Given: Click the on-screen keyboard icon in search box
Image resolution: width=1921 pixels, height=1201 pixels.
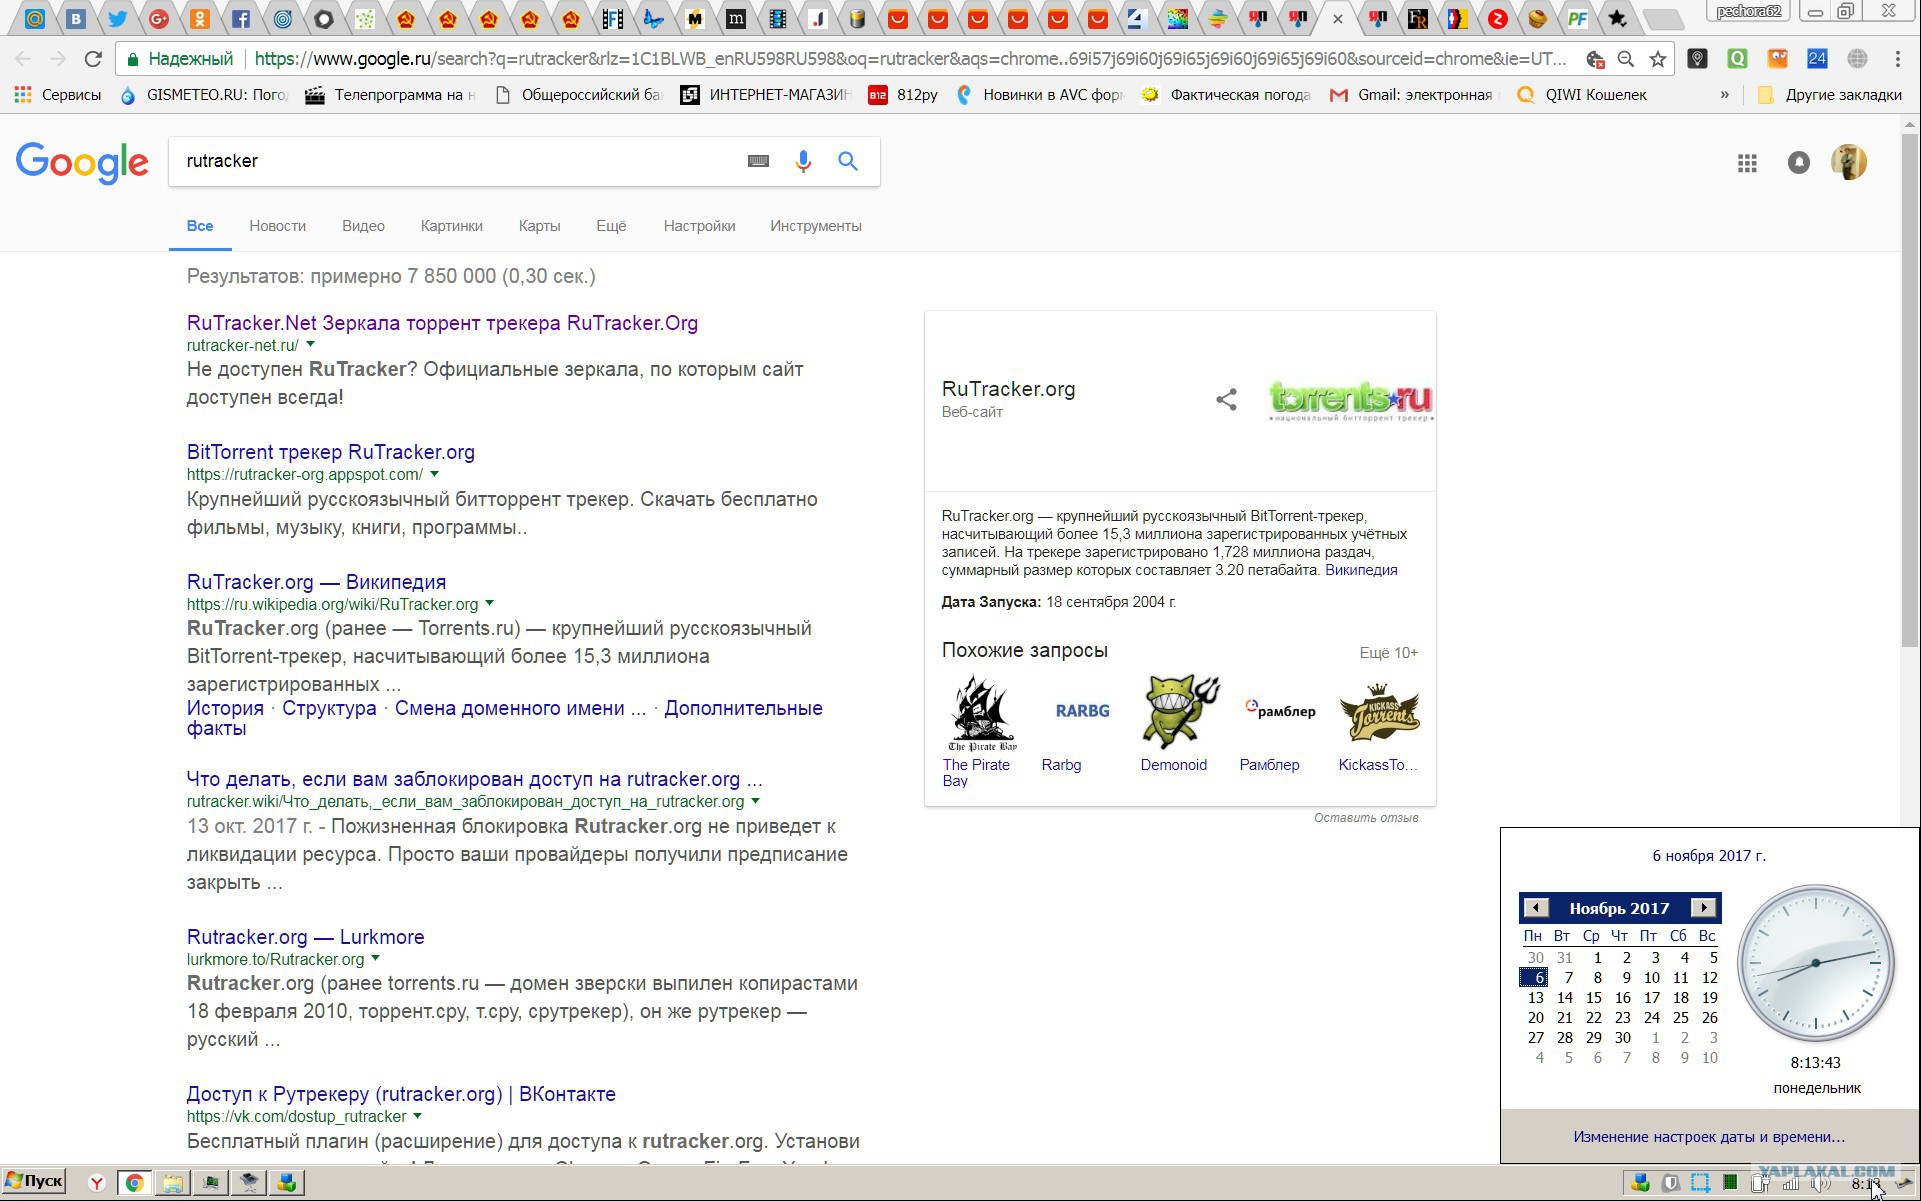Looking at the screenshot, I should coord(758,161).
